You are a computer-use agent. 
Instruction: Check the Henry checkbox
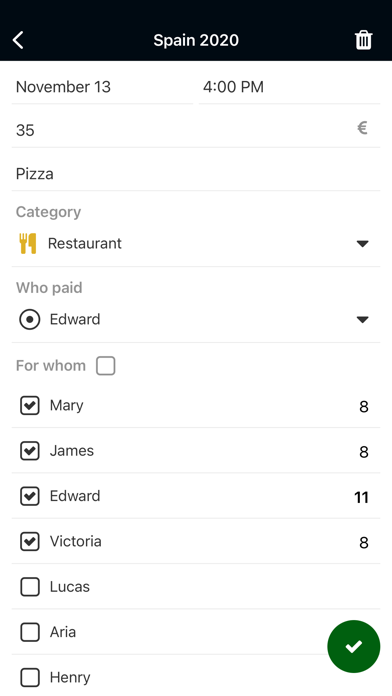[x=30, y=677]
